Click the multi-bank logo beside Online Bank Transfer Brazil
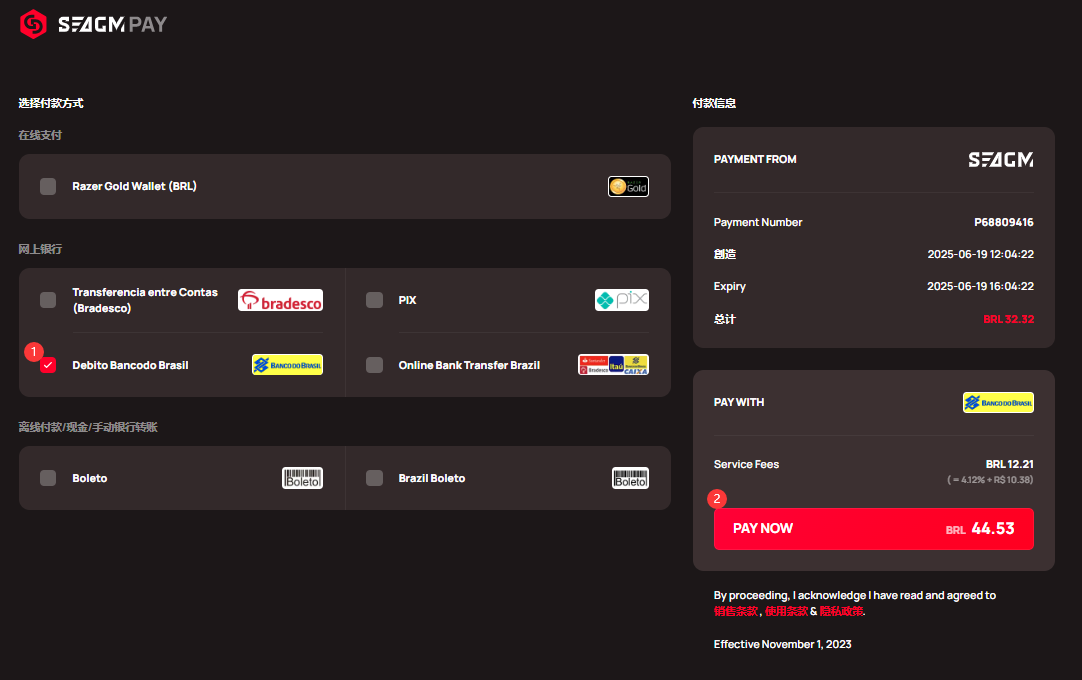1082x680 pixels. pos(613,365)
